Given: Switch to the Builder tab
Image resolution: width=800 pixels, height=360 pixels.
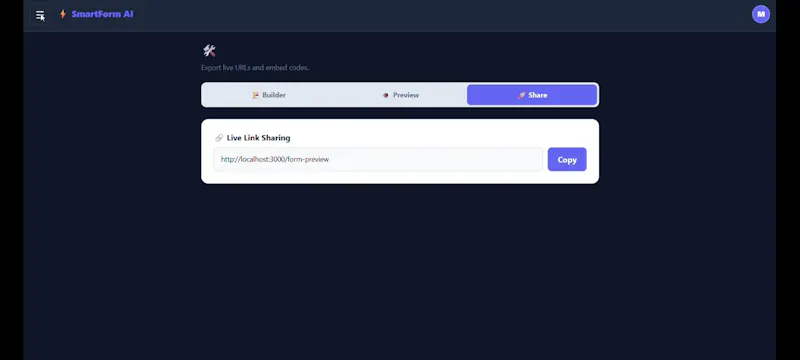Looking at the screenshot, I should click(269, 95).
